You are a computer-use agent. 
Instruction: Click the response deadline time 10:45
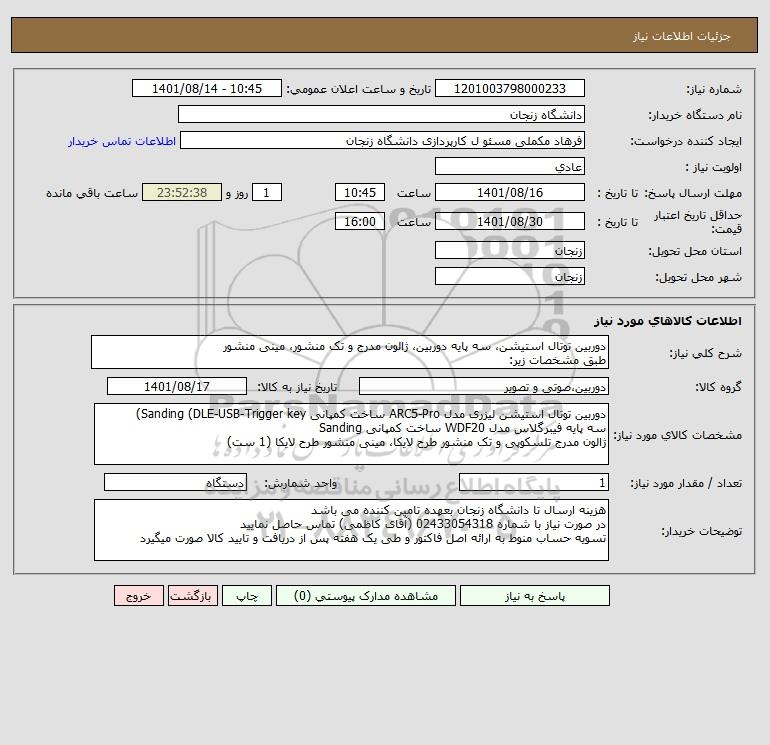pos(360,193)
